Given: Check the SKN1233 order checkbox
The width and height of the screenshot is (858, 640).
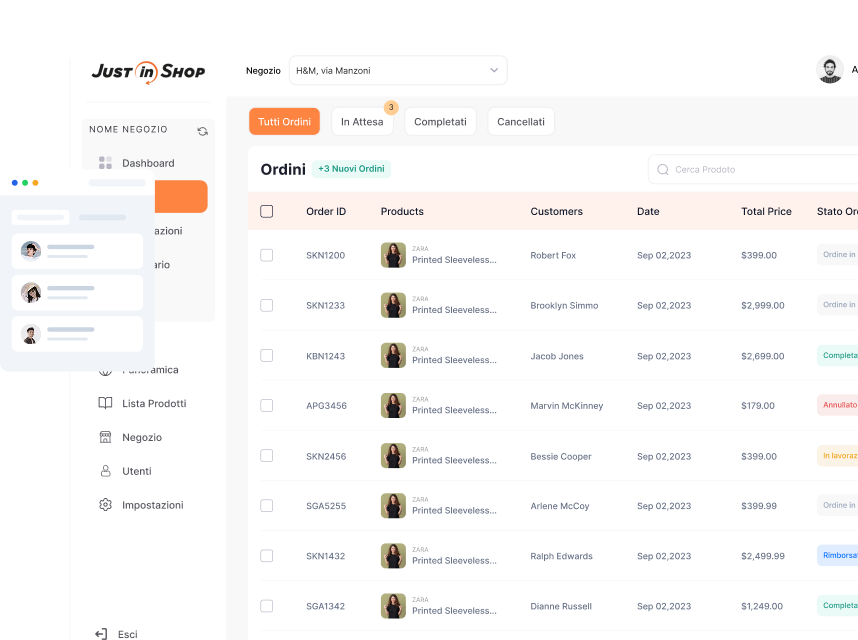Looking at the screenshot, I should coord(266,305).
